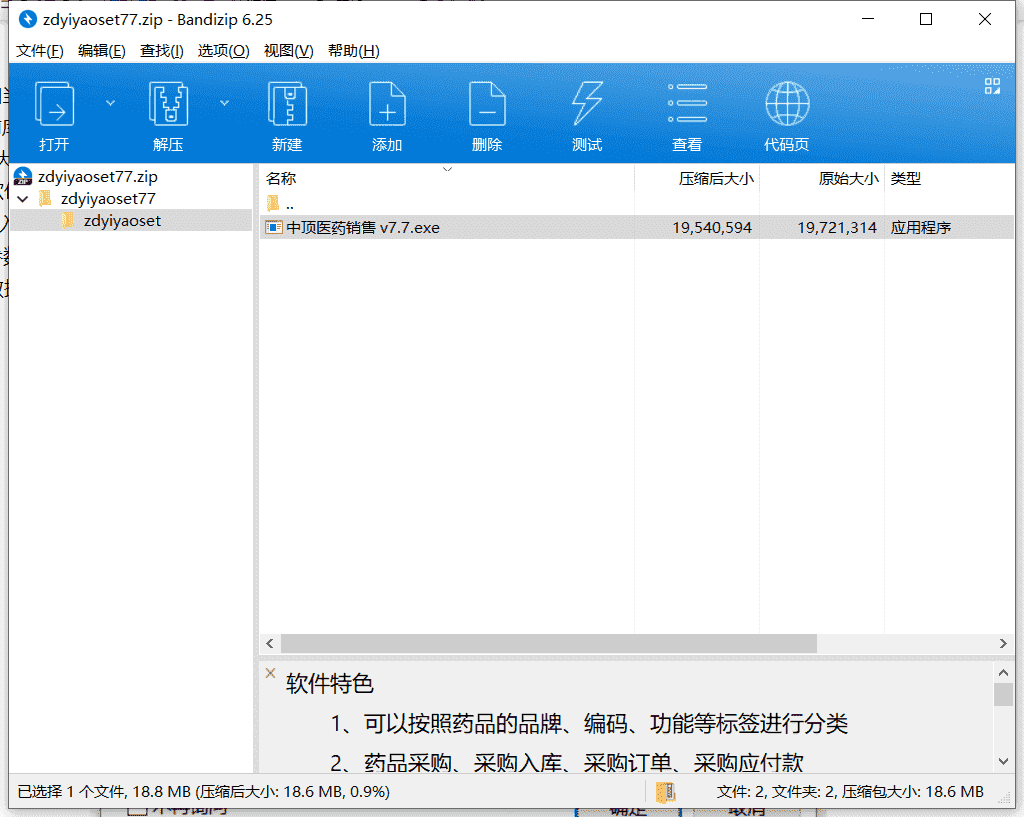Sort by 类型 column header
This screenshot has height=817, width=1024.
pos(905,178)
